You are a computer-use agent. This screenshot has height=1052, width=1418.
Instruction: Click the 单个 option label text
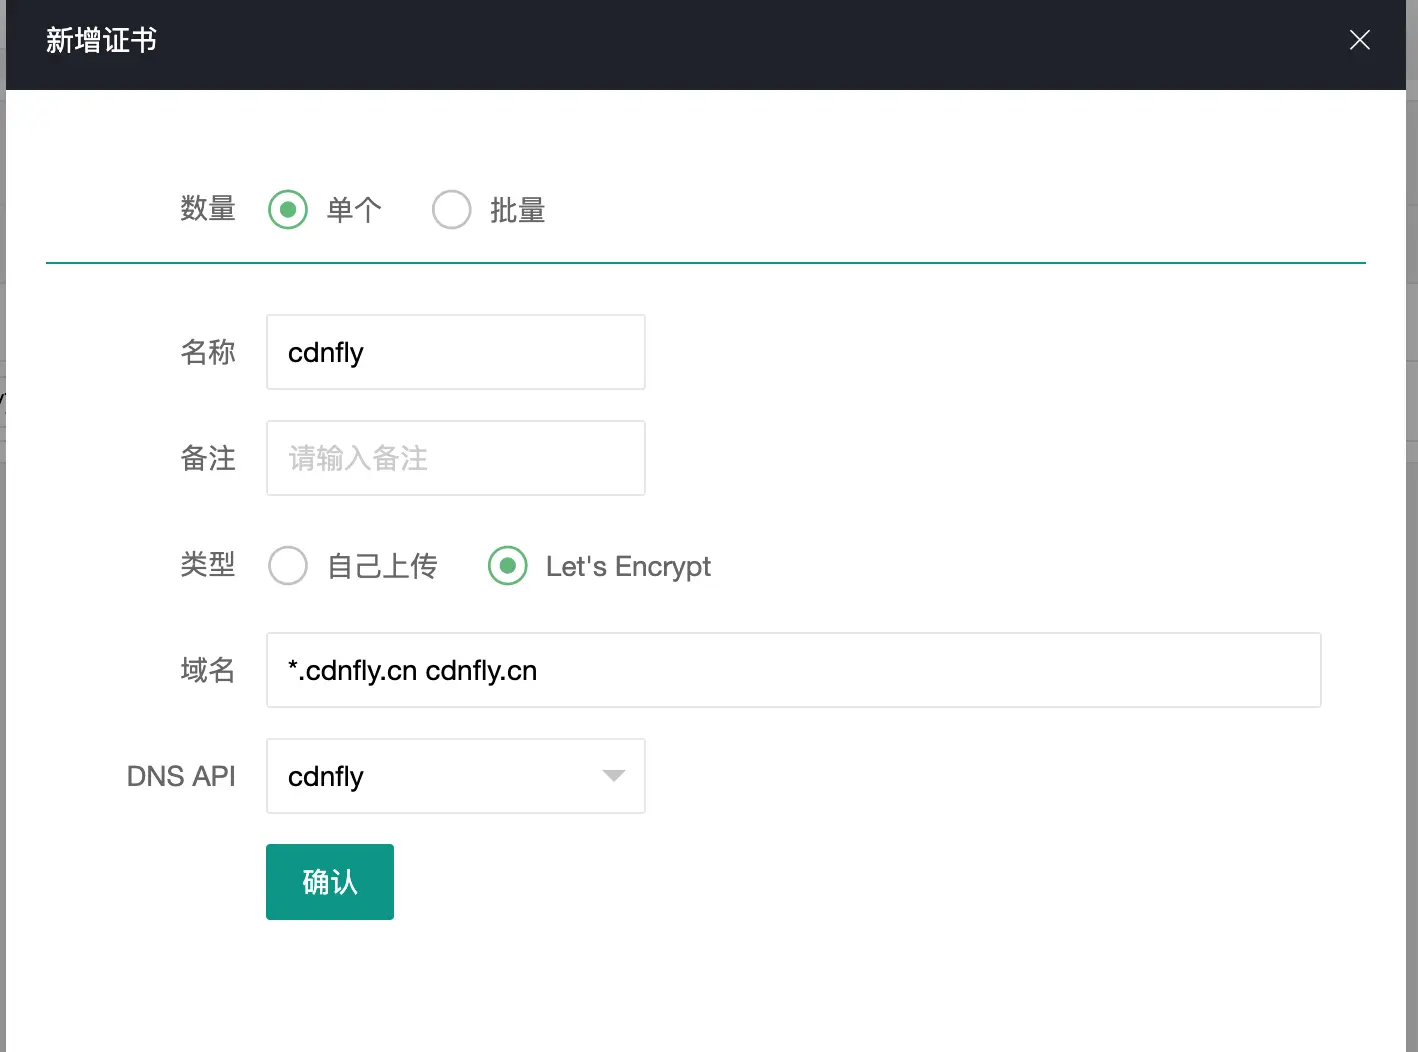[x=354, y=210]
